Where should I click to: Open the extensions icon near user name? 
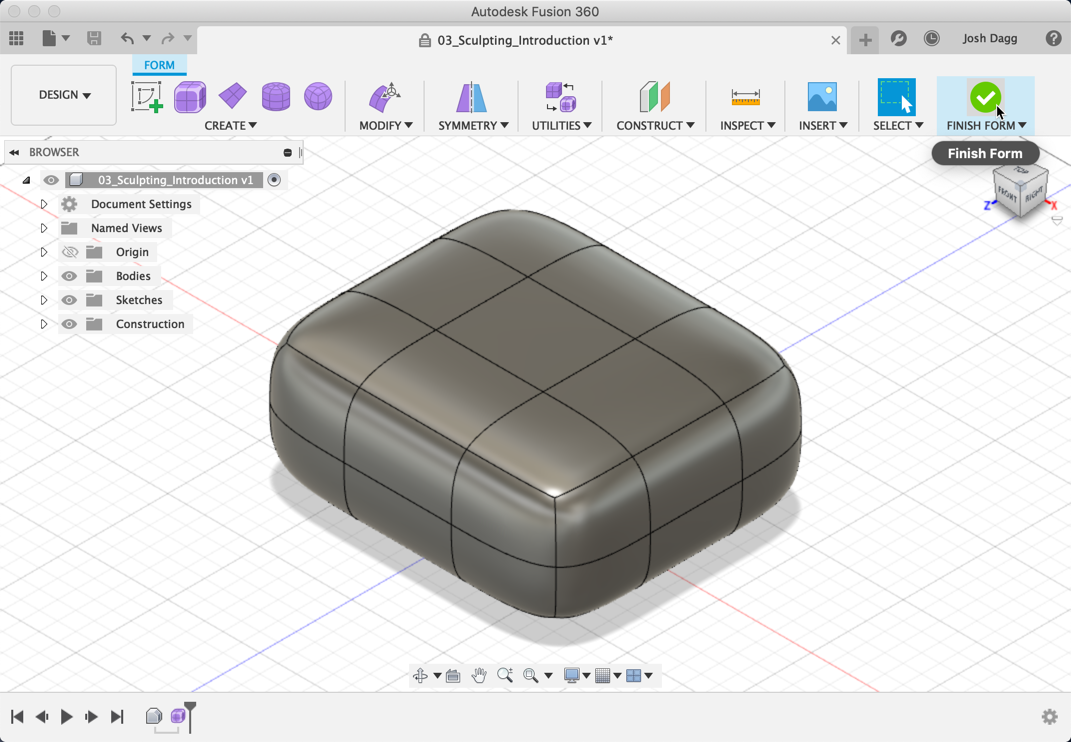tap(899, 38)
